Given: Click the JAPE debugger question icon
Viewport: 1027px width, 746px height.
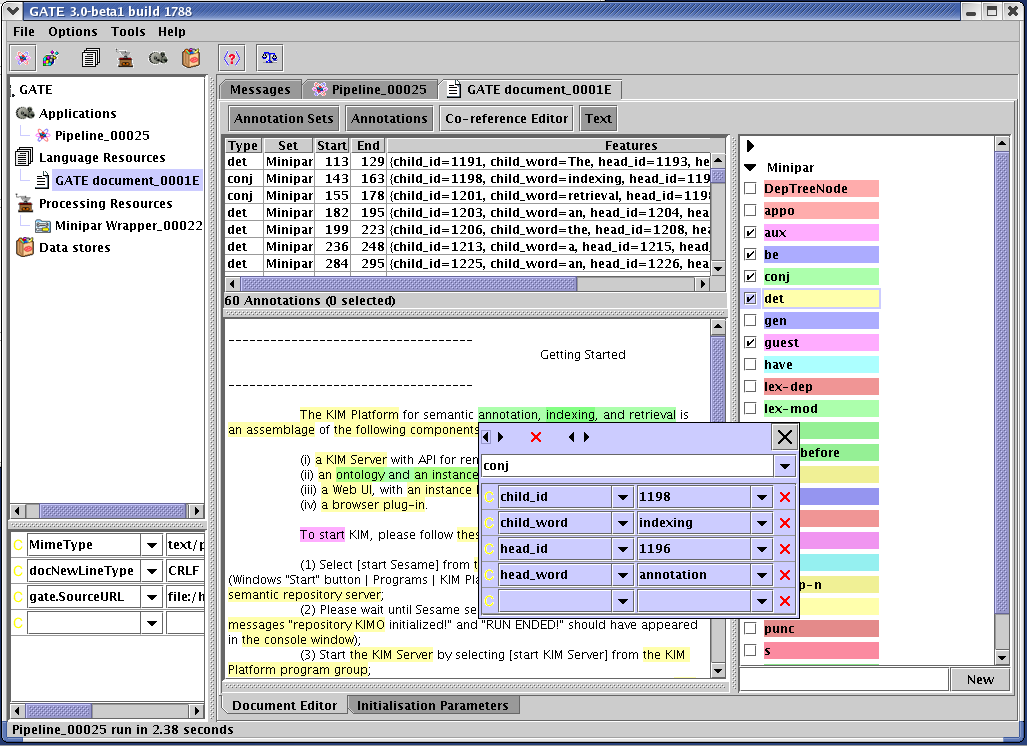Looking at the screenshot, I should (x=232, y=58).
